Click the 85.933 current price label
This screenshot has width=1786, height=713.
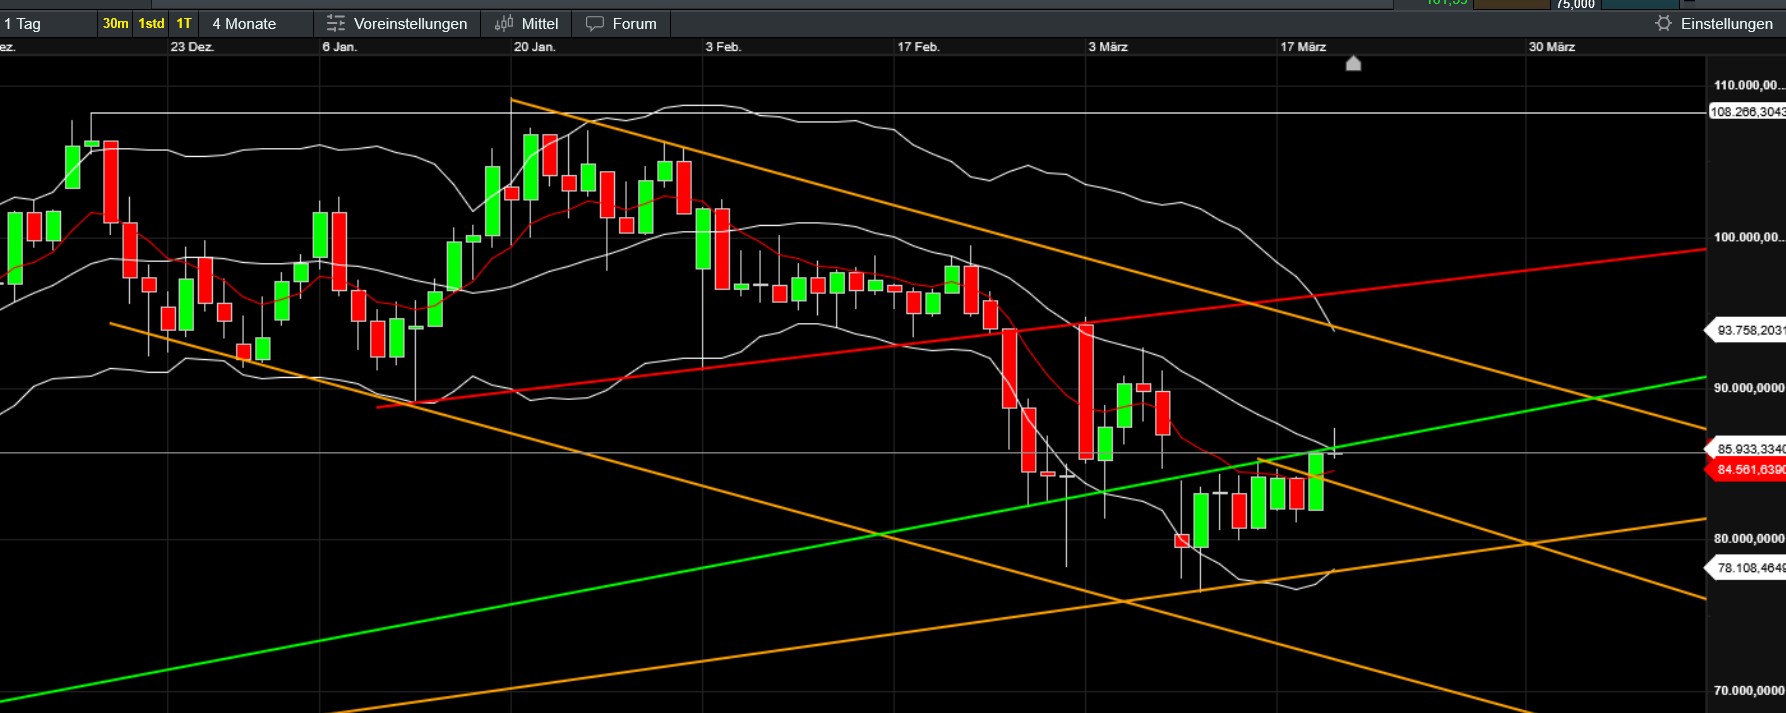[1746, 449]
